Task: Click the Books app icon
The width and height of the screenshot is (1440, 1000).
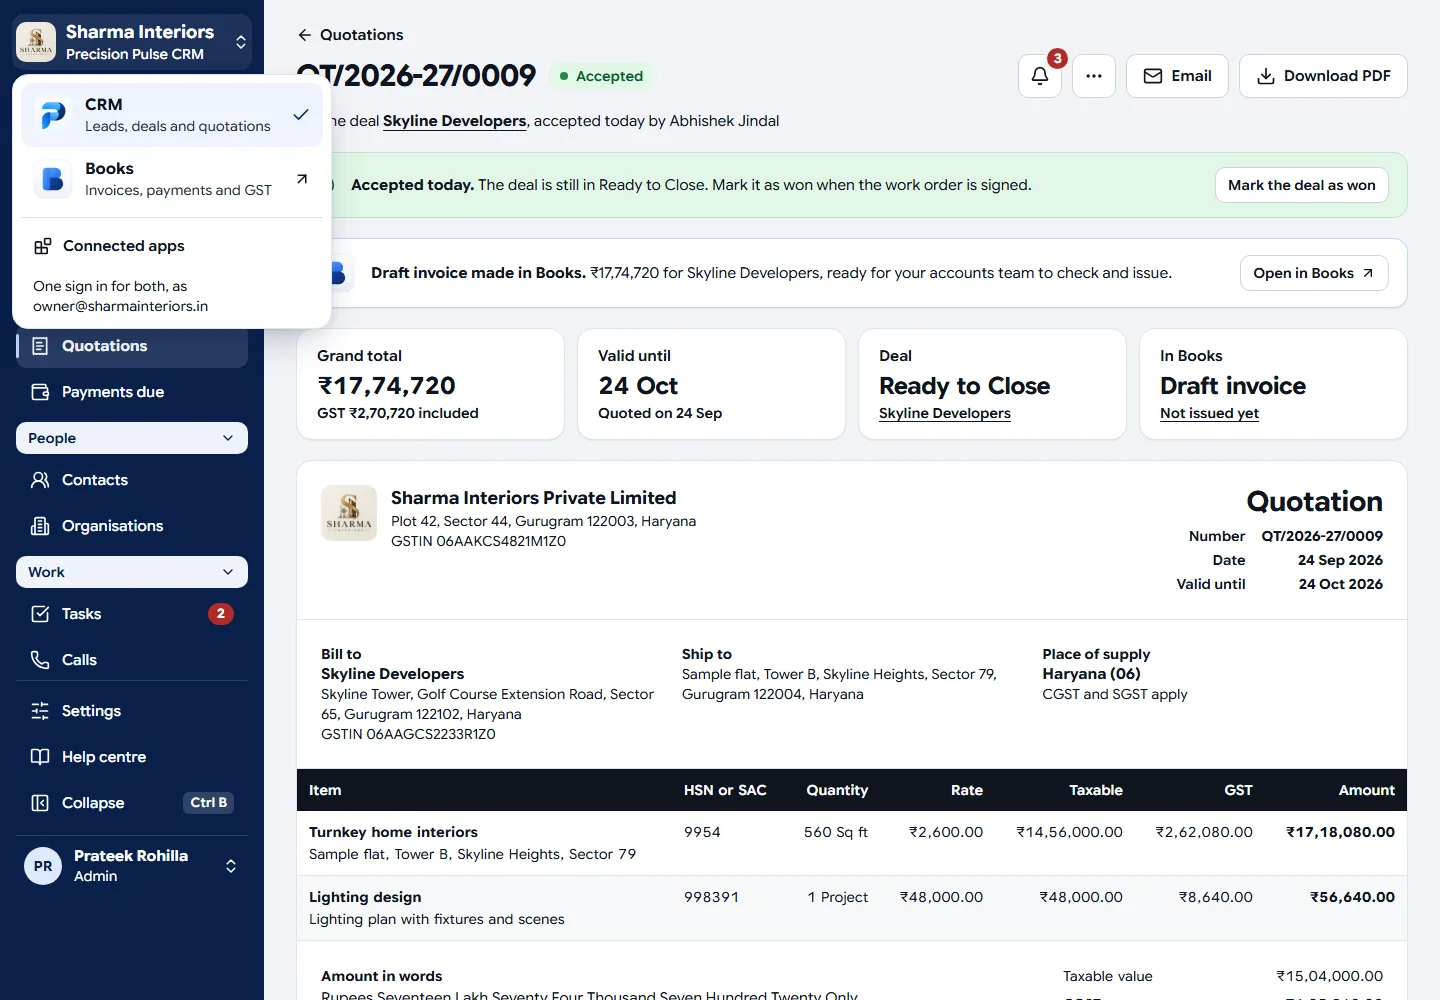Action: (x=53, y=179)
